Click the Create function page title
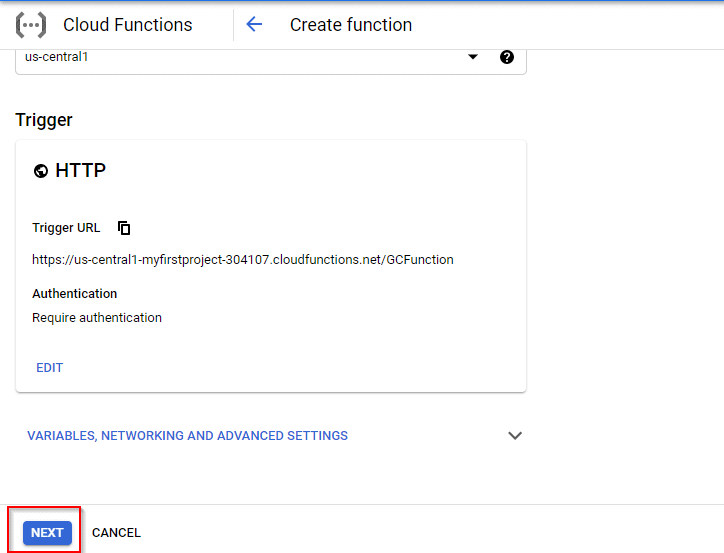 tap(351, 25)
